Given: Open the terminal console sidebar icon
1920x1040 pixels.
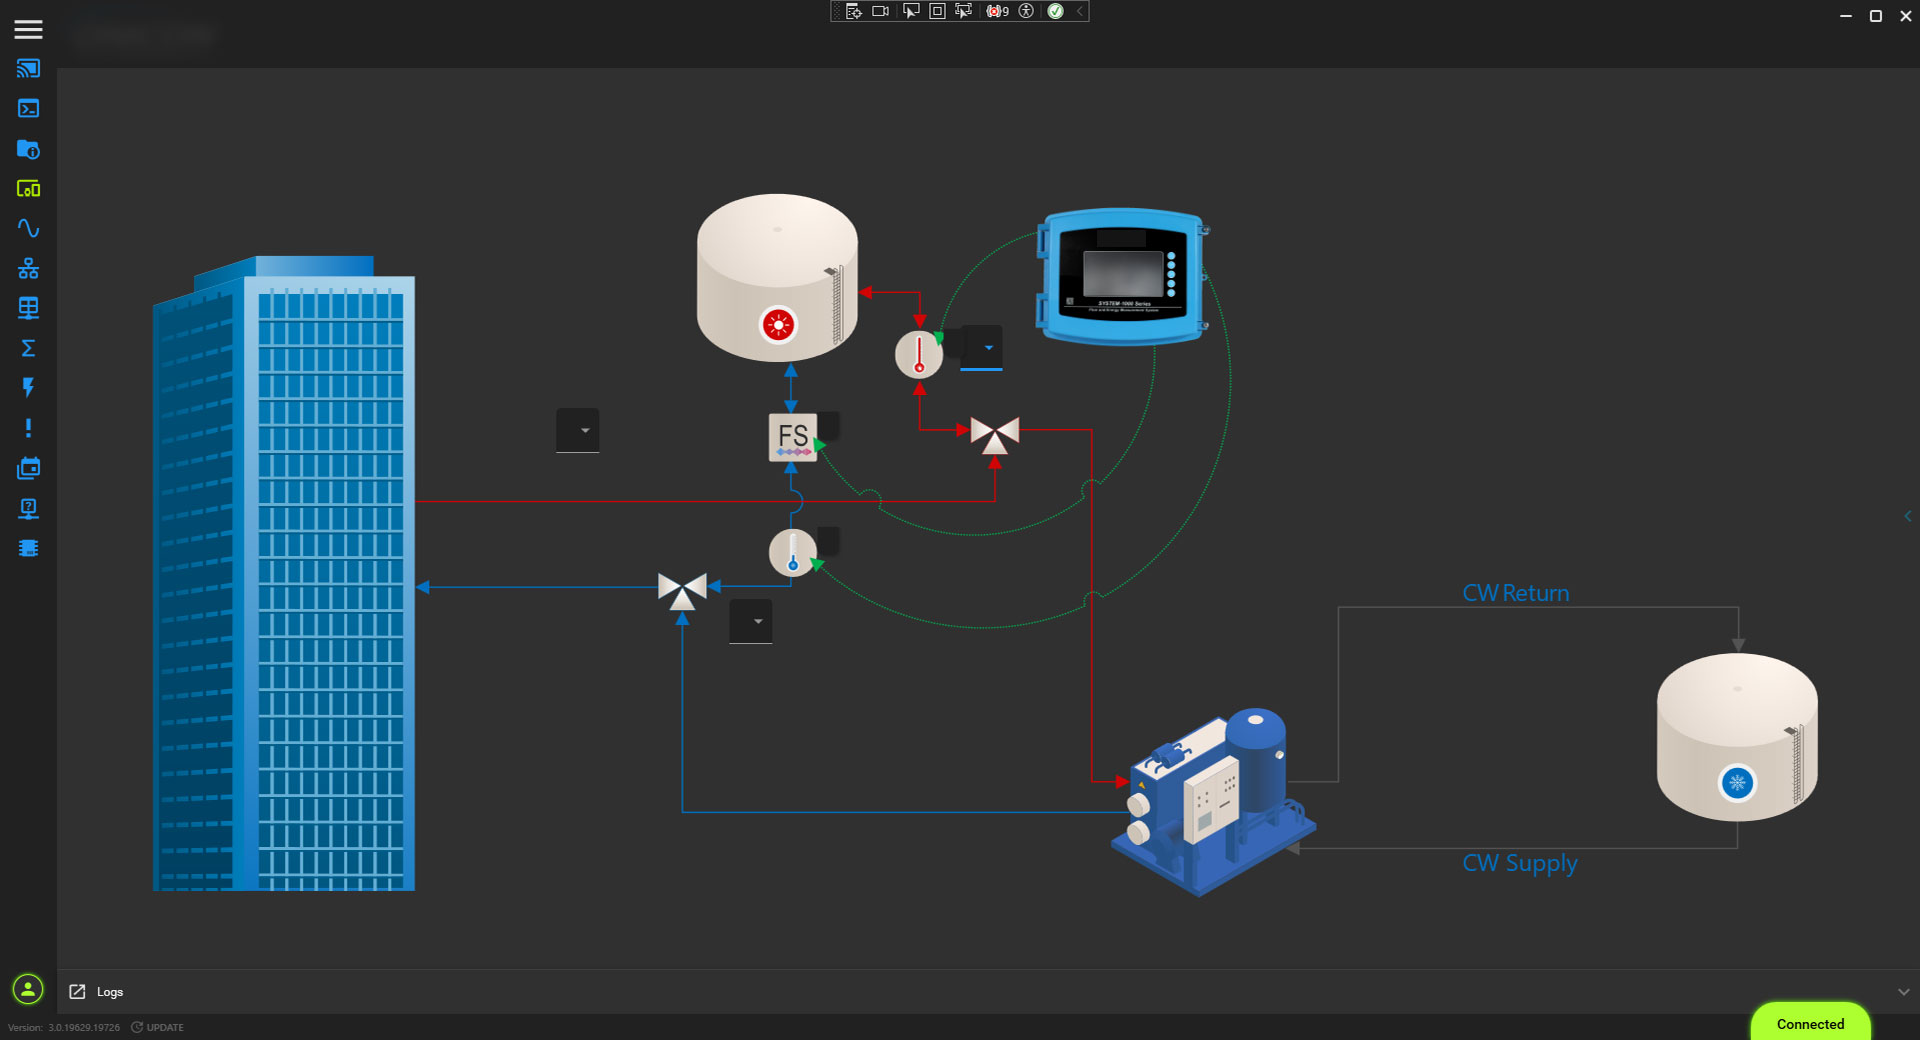Looking at the screenshot, I should click(28, 109).
